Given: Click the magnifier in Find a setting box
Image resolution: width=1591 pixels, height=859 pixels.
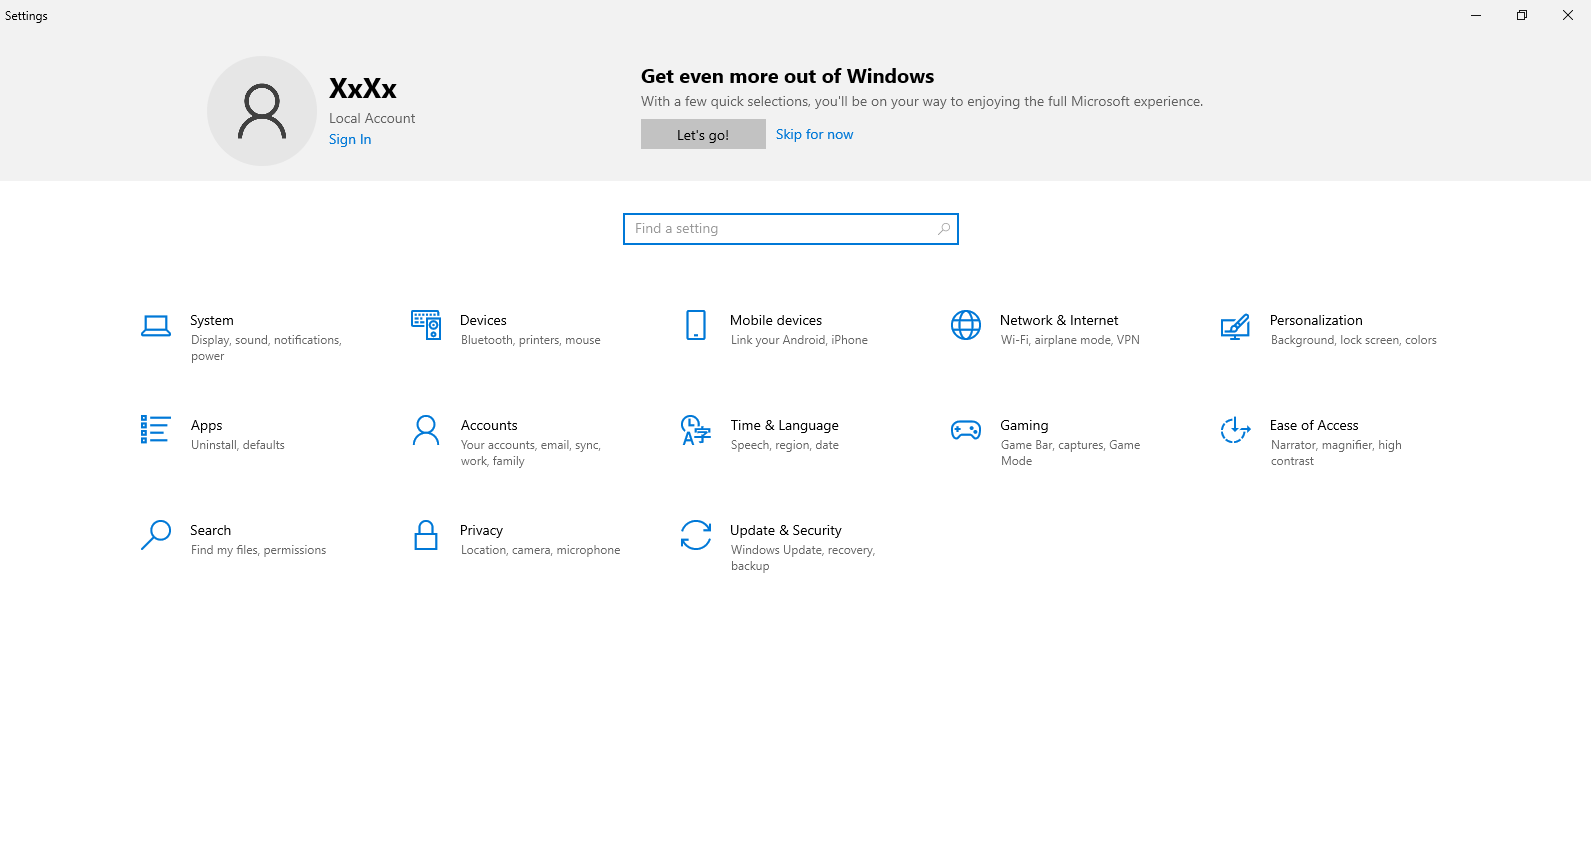Looking at the screenshot, I should (x=943, y=229).
